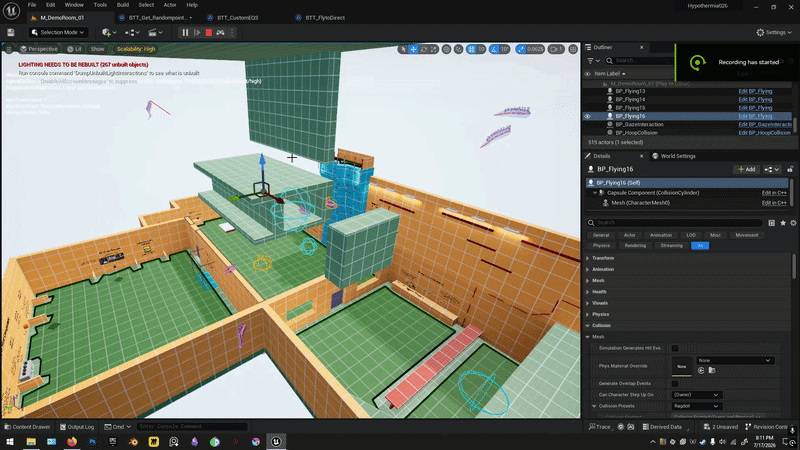Save the current level
This screenshot has width=800, height=450.
[11, 33]
